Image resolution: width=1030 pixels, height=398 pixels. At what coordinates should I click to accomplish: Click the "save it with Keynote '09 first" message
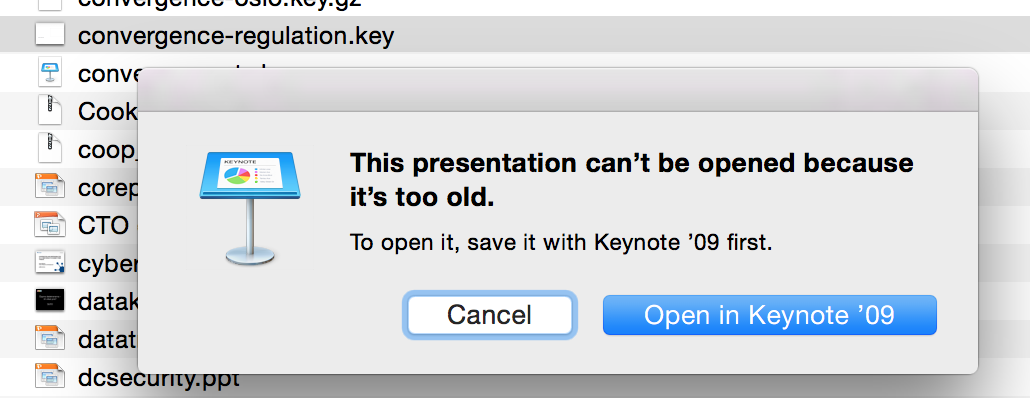coord(561,243)
